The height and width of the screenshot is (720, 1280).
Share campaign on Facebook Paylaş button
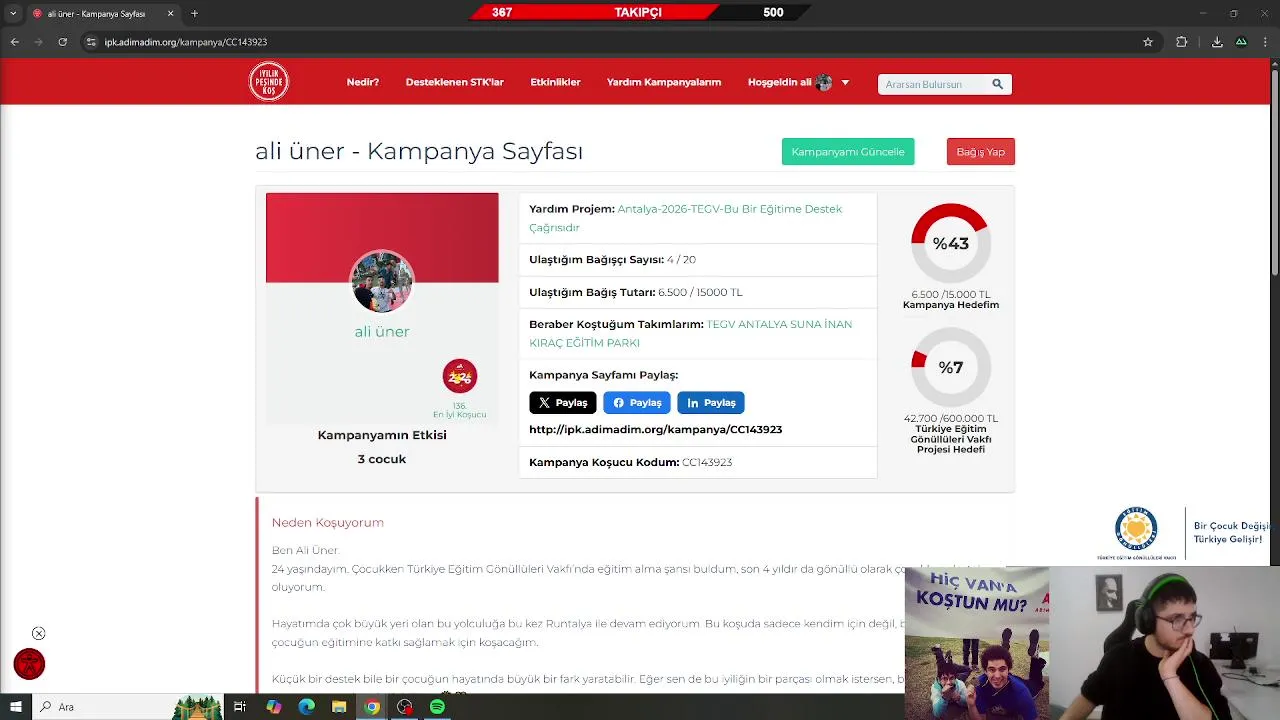(x=636, y=402)
